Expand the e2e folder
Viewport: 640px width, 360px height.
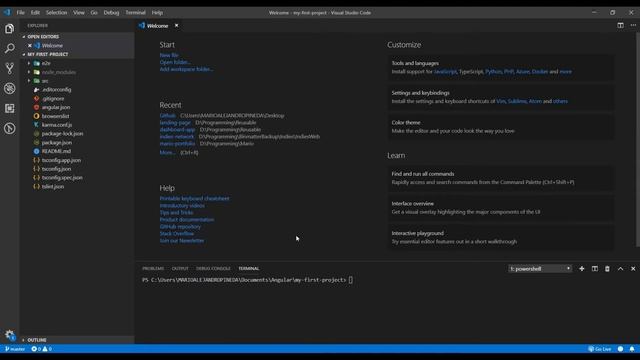[46, 63]
